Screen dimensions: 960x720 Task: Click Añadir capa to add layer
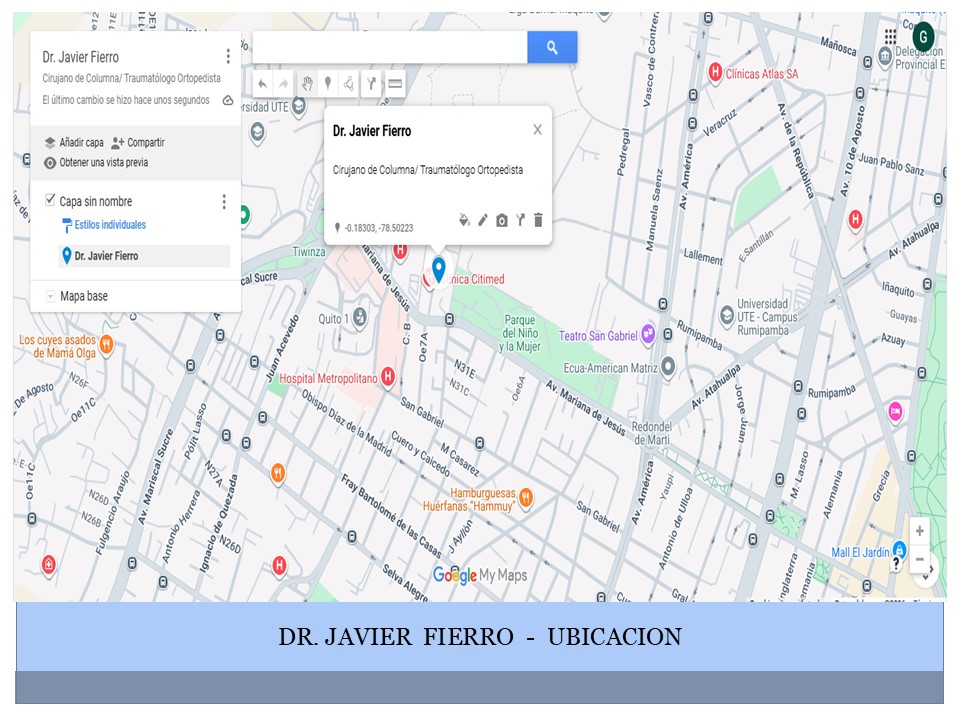[74, 143]
